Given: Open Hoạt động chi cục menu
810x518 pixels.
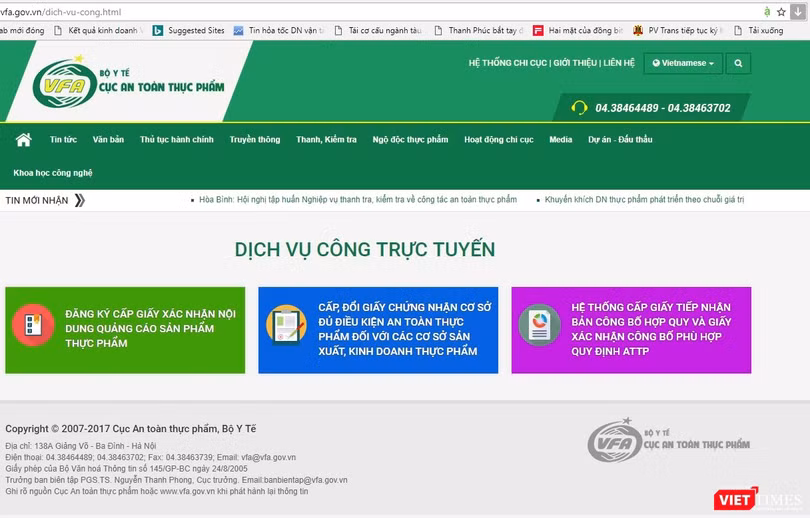Looking at the screenshot, I should [499, 139].
